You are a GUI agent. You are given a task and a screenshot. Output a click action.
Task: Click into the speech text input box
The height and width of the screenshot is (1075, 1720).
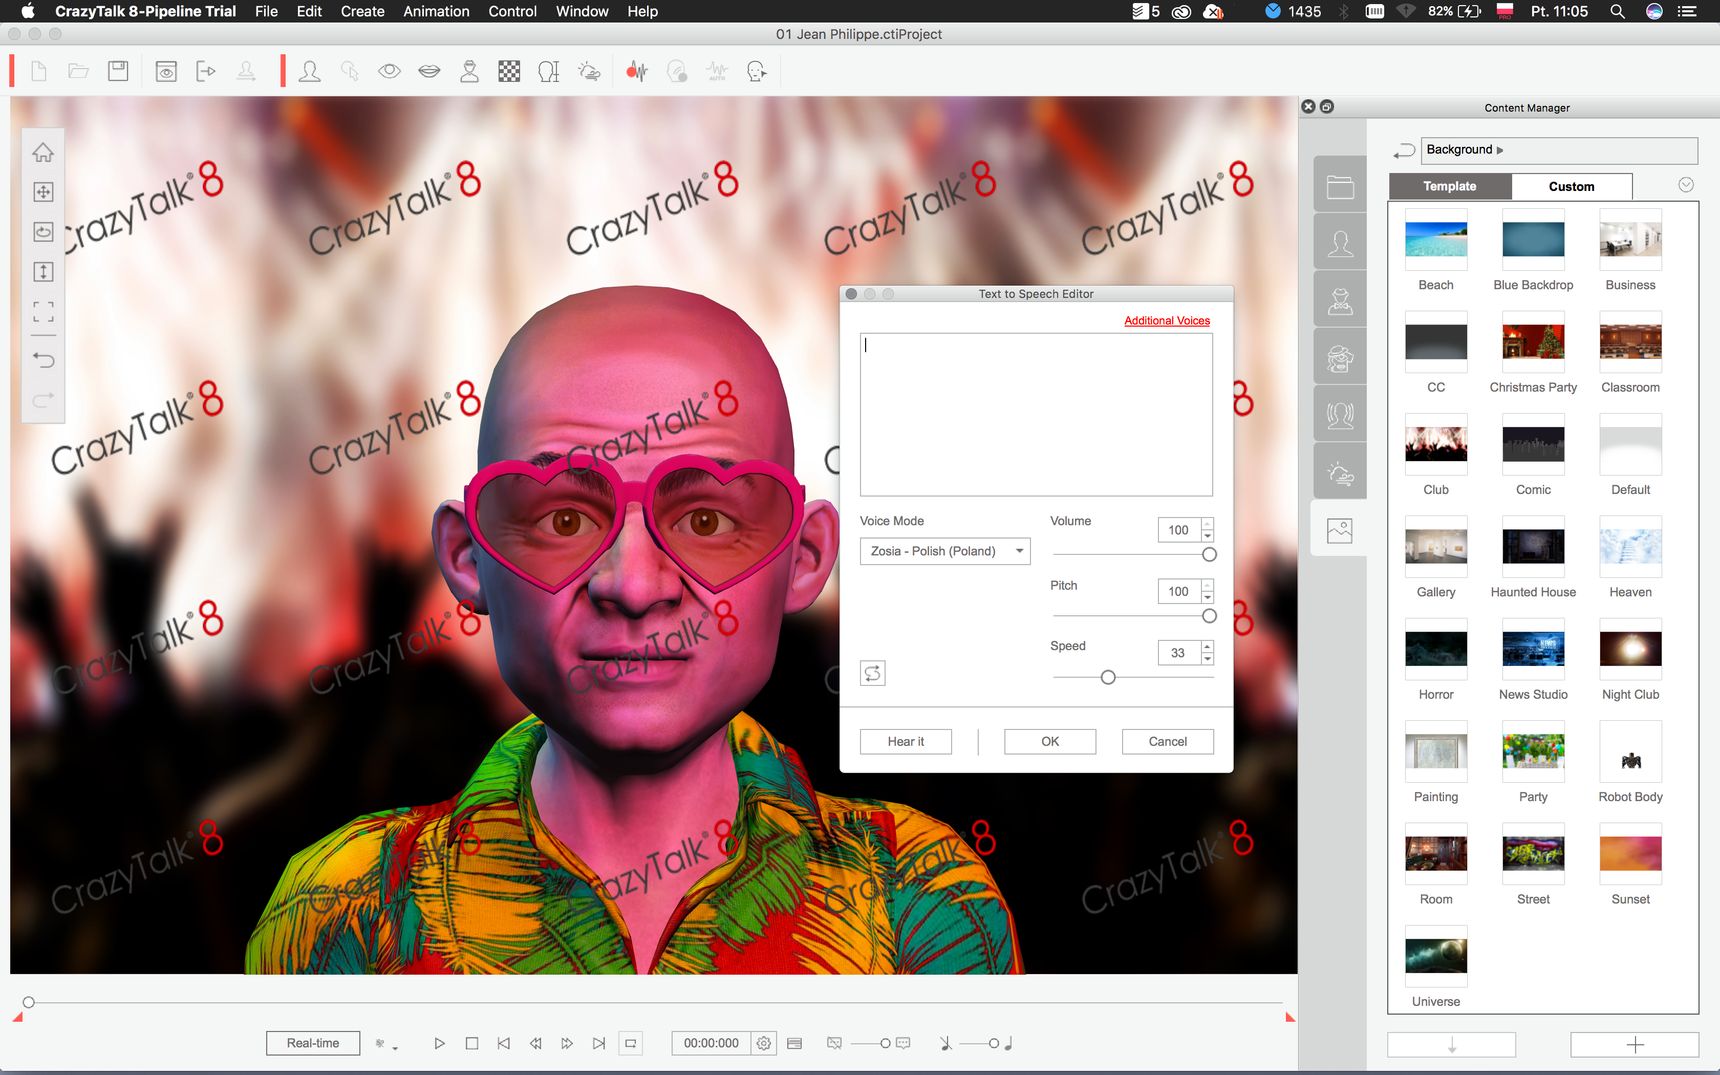click(1036, 415)
